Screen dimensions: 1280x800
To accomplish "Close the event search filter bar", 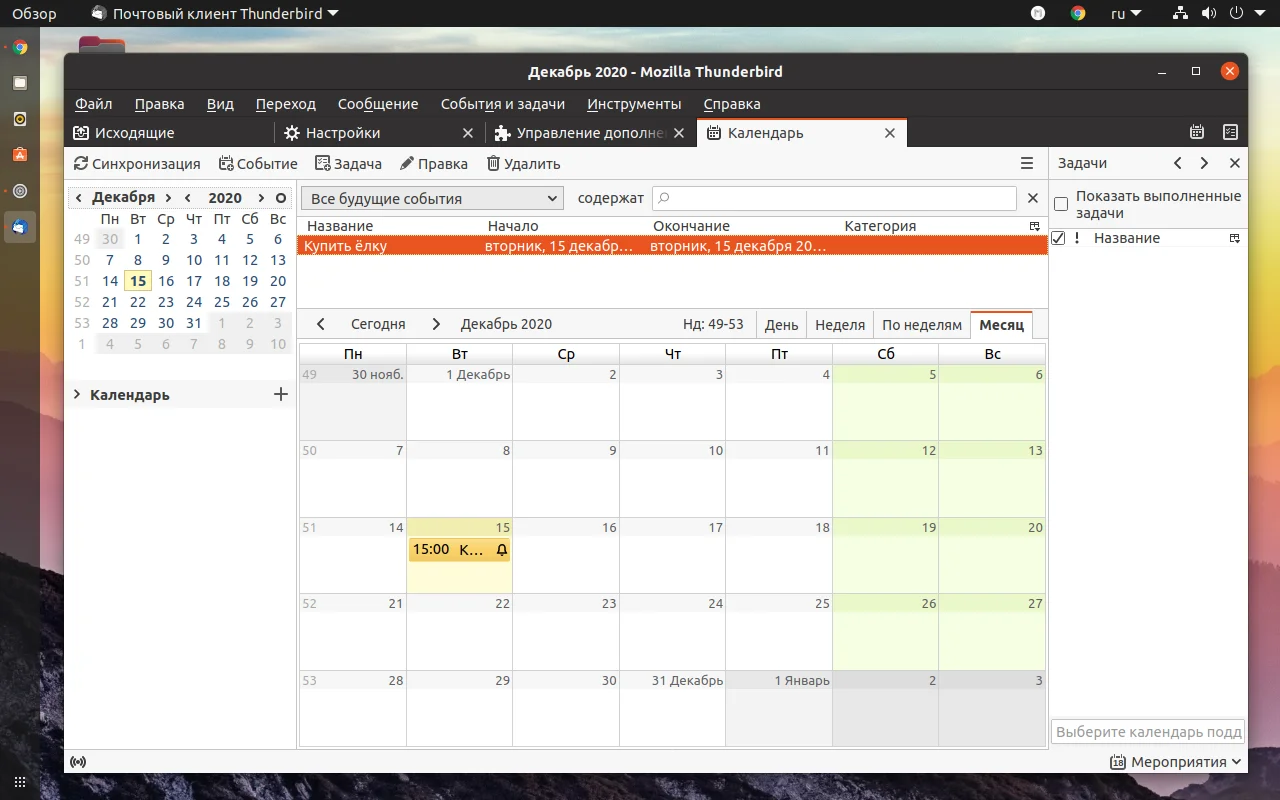I will (1033, 198).
